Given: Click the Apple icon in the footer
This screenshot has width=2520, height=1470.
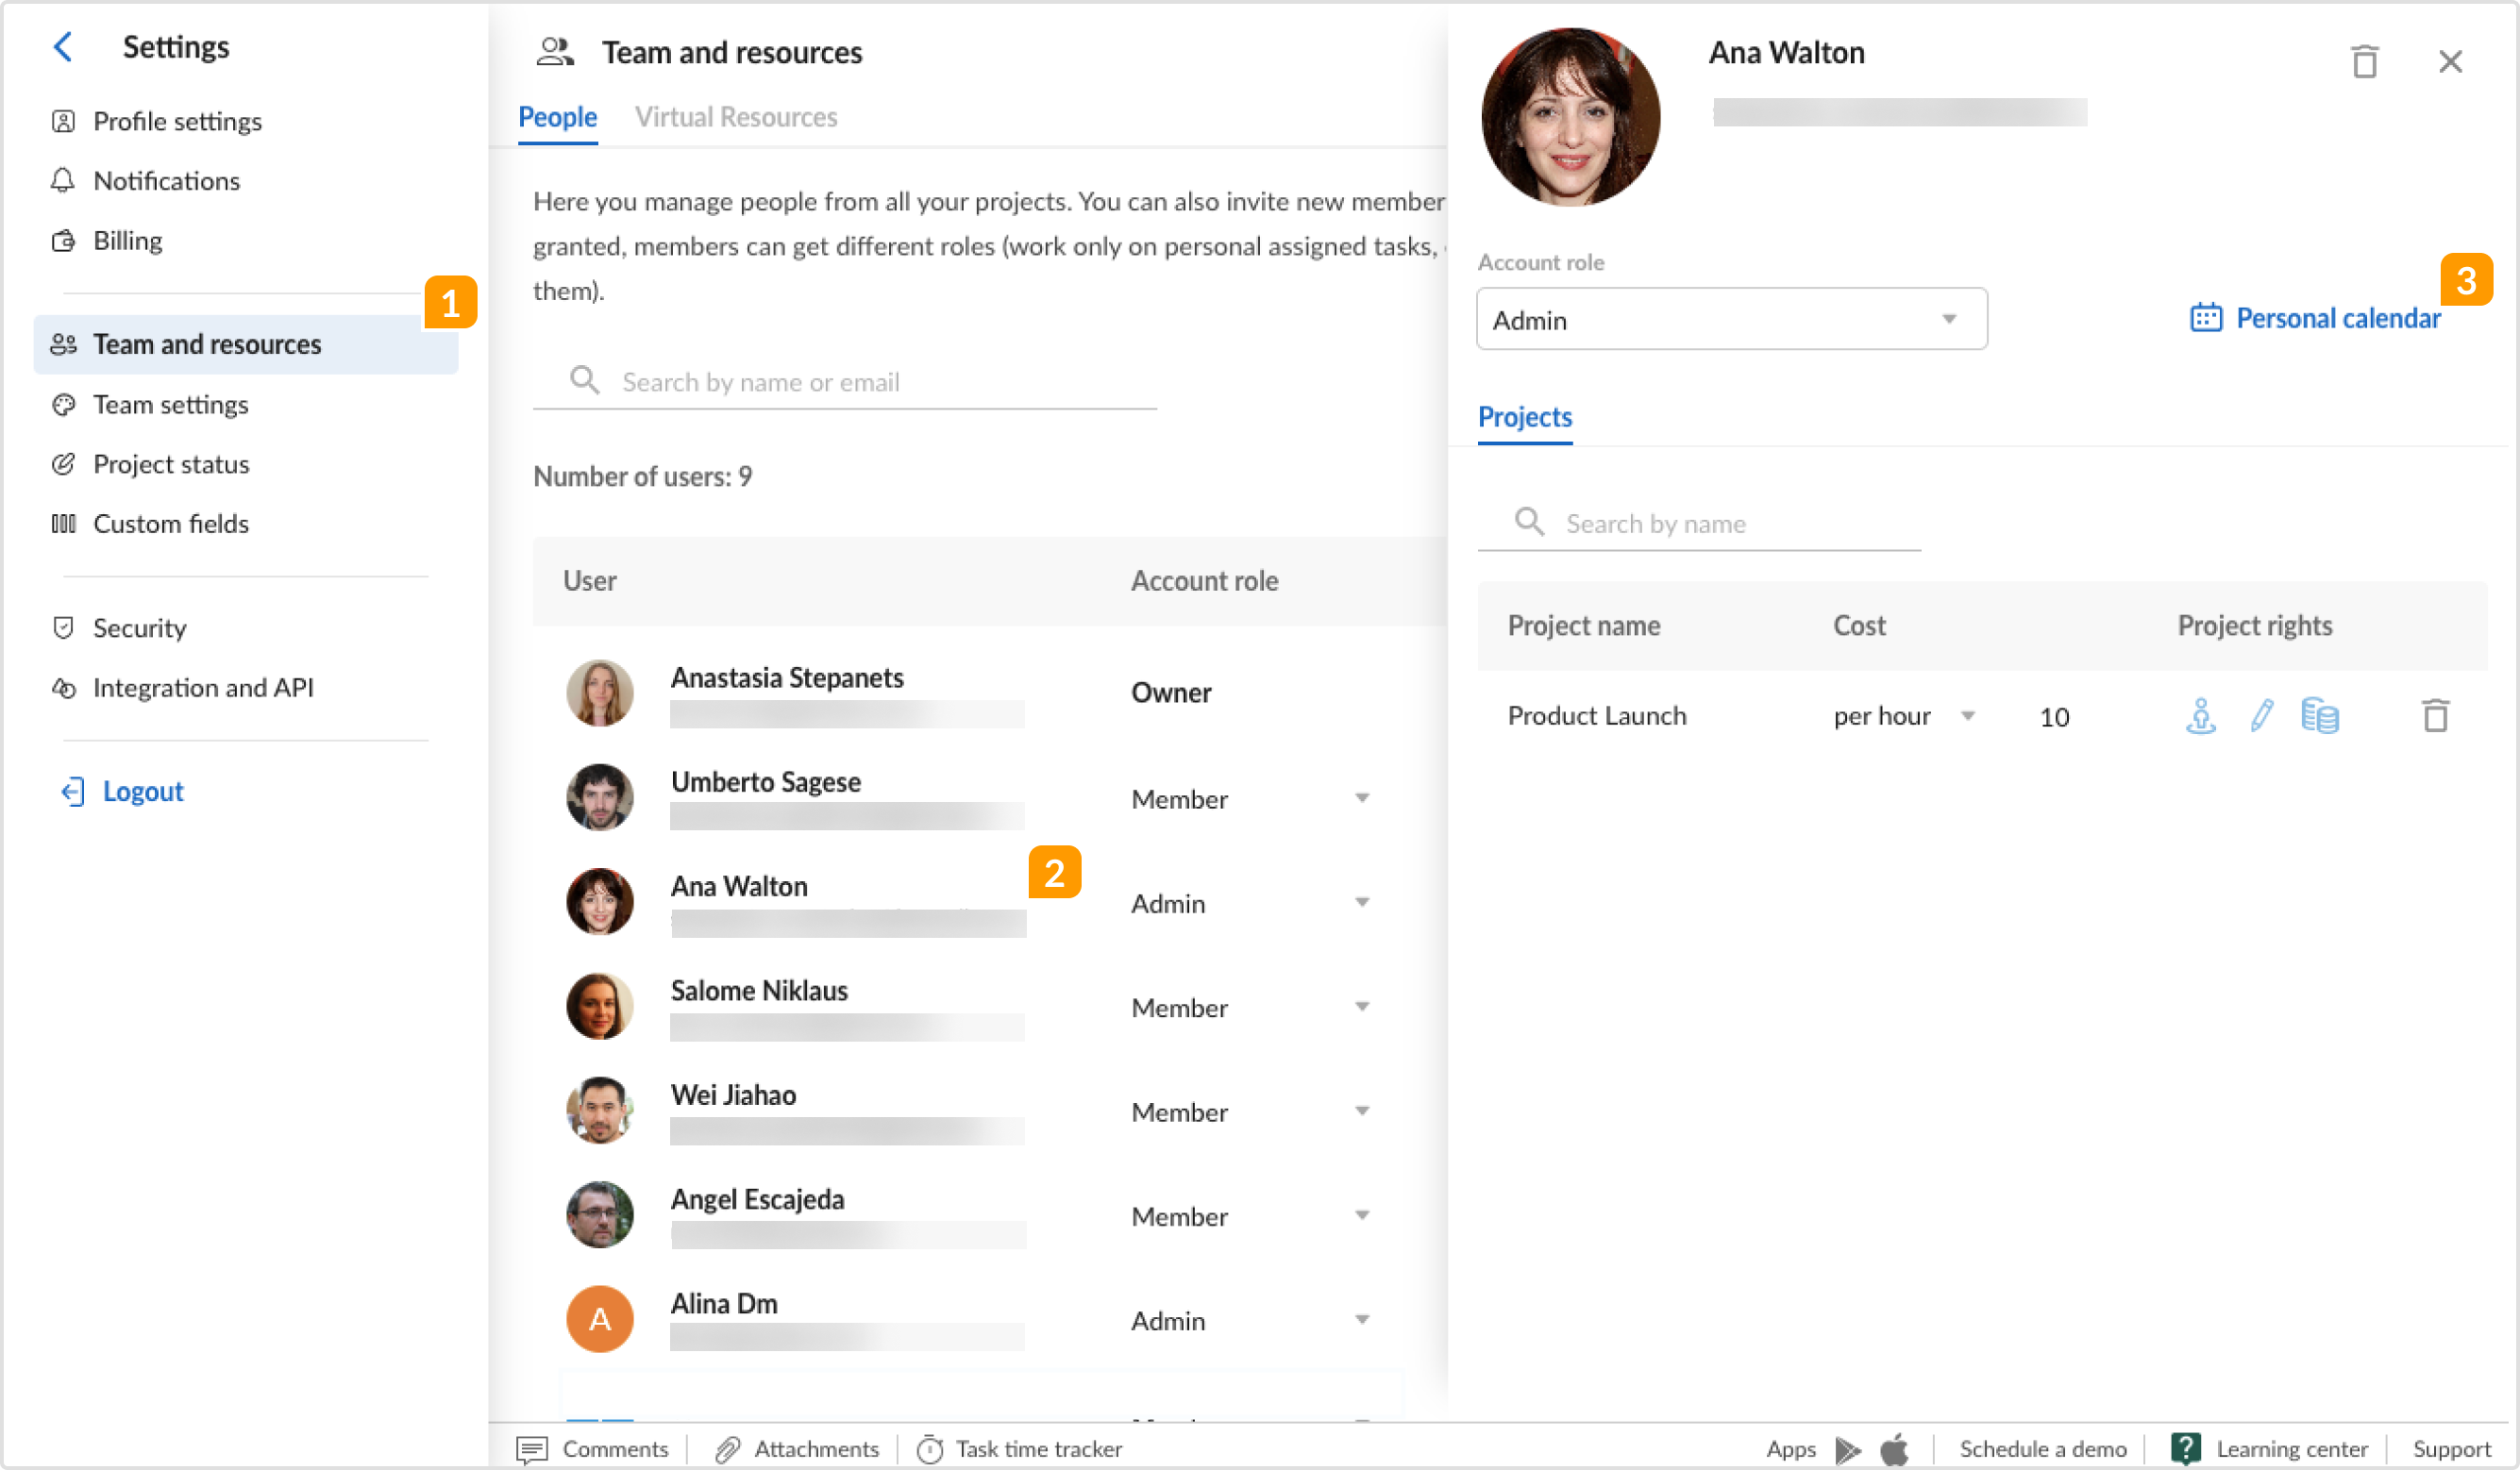Looking at the screenshot, I should pos(1894,1448).
